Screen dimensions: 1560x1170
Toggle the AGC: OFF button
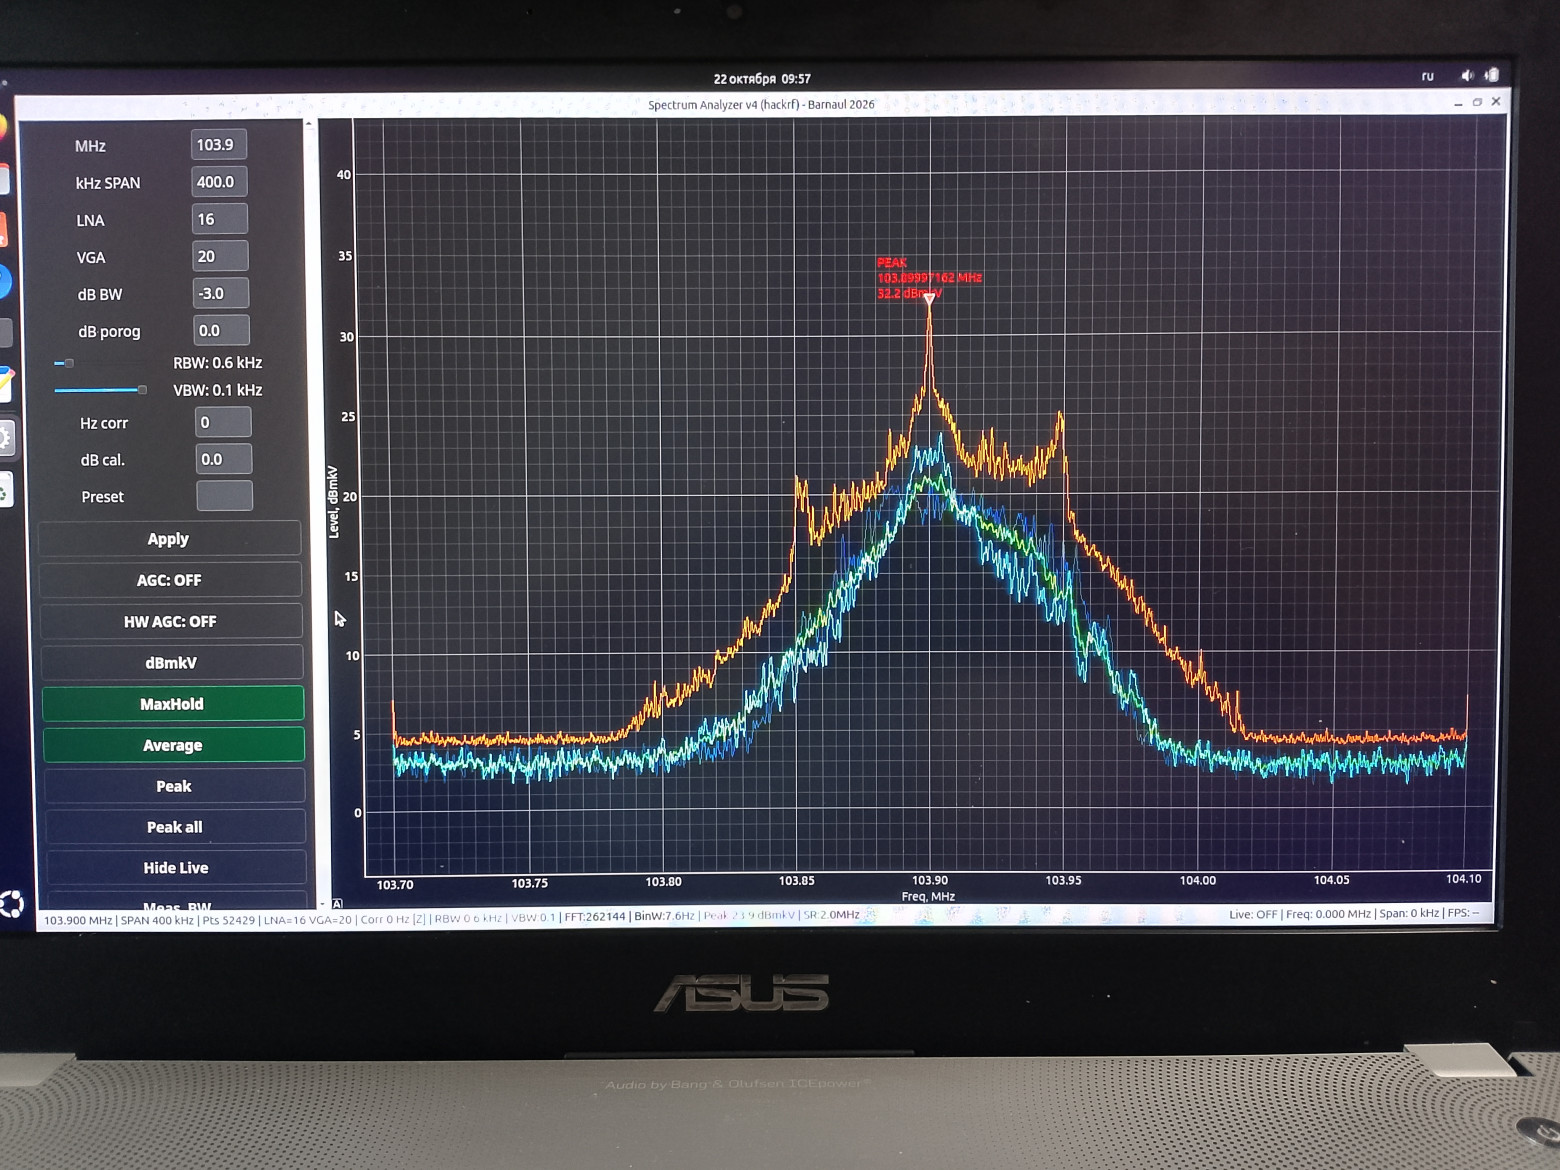[x=170, y=580]
